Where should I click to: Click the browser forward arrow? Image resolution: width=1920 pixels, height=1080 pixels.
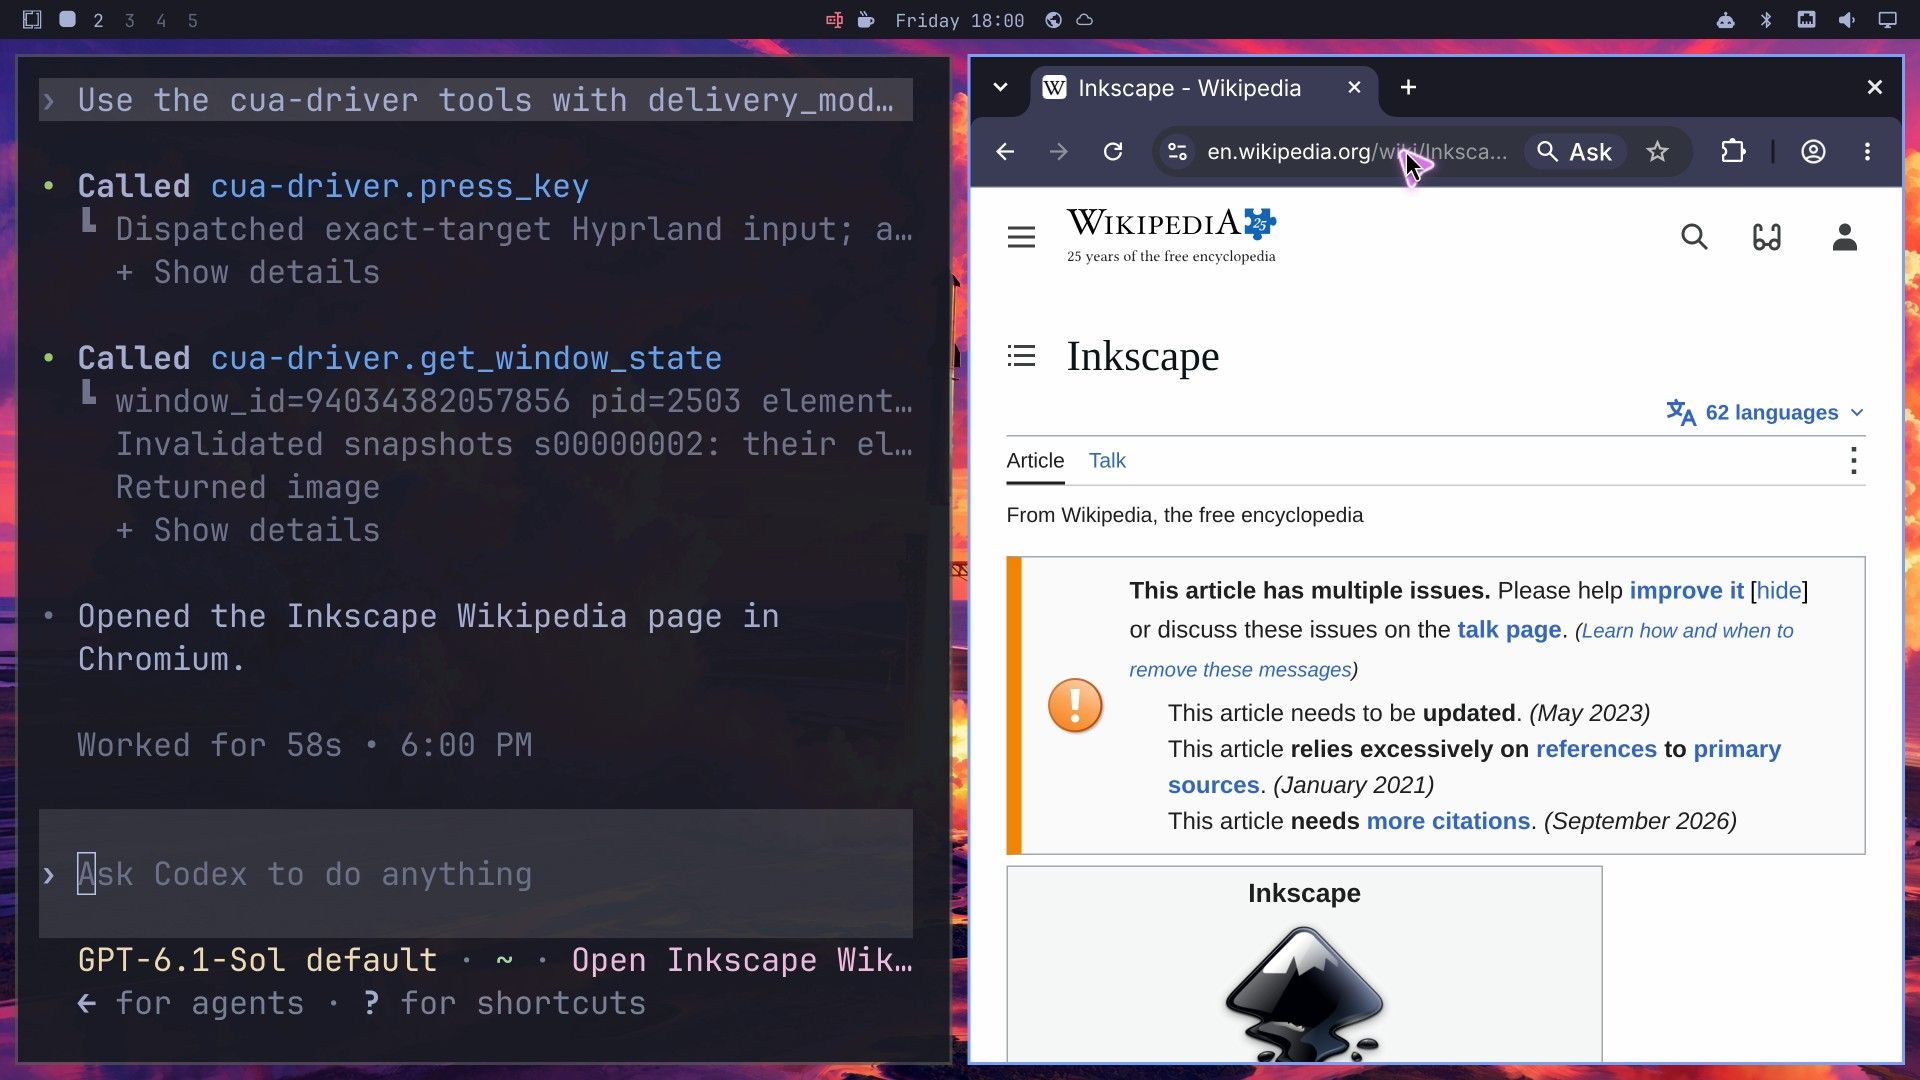coord(1058,152)
